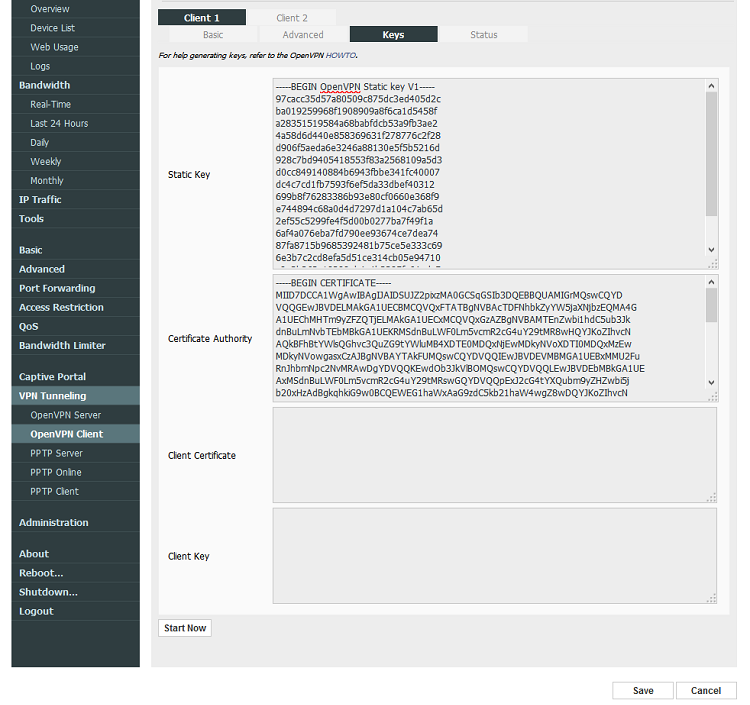Image resolution: width=750 pixels, height=705 pixels.
Task: Click inside the Client Certificate text area
Action: [x=494, y=455]
